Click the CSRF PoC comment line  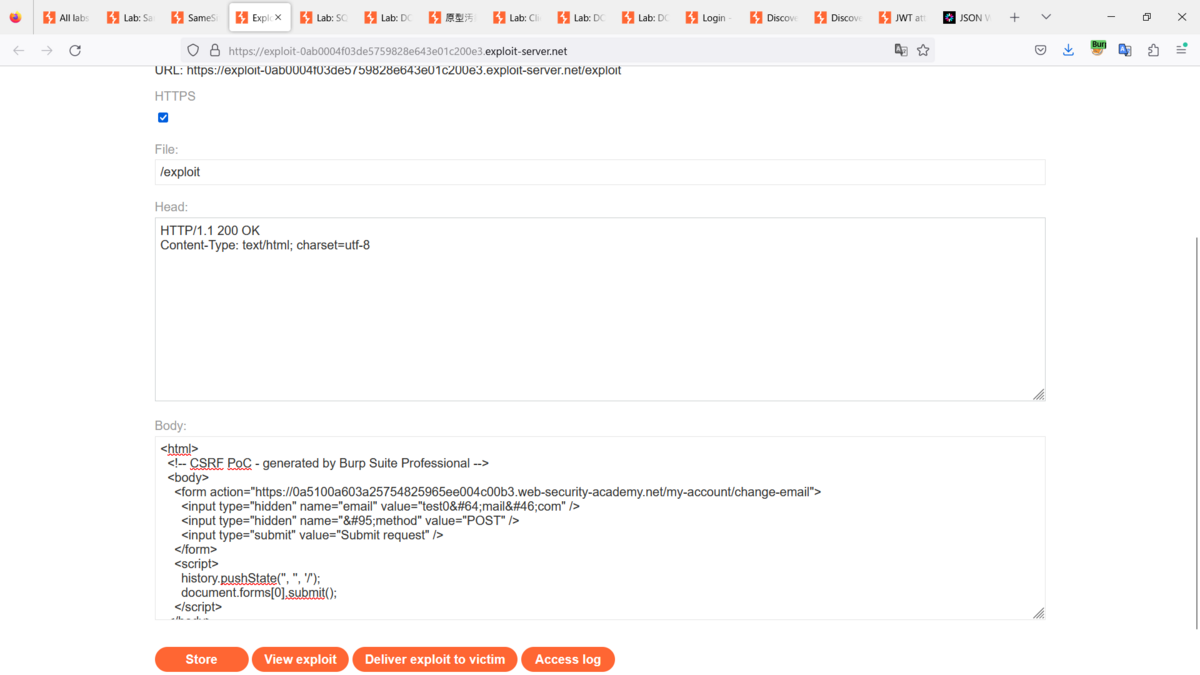(x=328, y=463)
